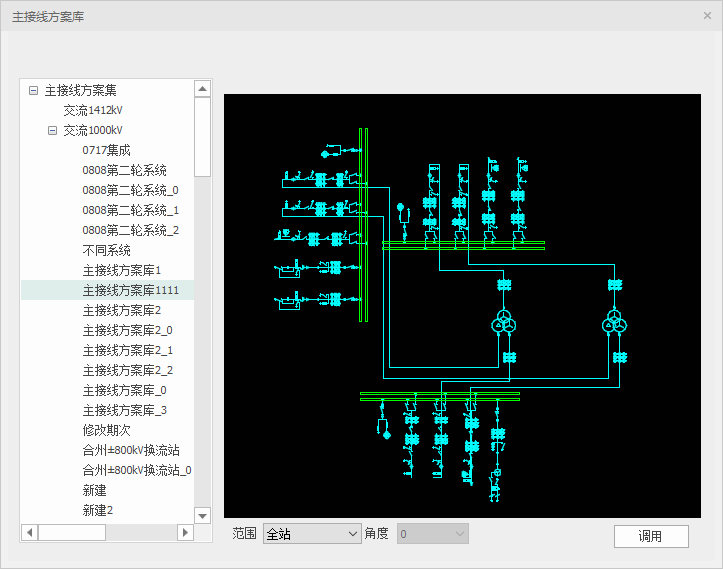This screenshot has height=569, width=723.
Task: Click the tree scroll down arrow
Action: [x=203, y=515]
